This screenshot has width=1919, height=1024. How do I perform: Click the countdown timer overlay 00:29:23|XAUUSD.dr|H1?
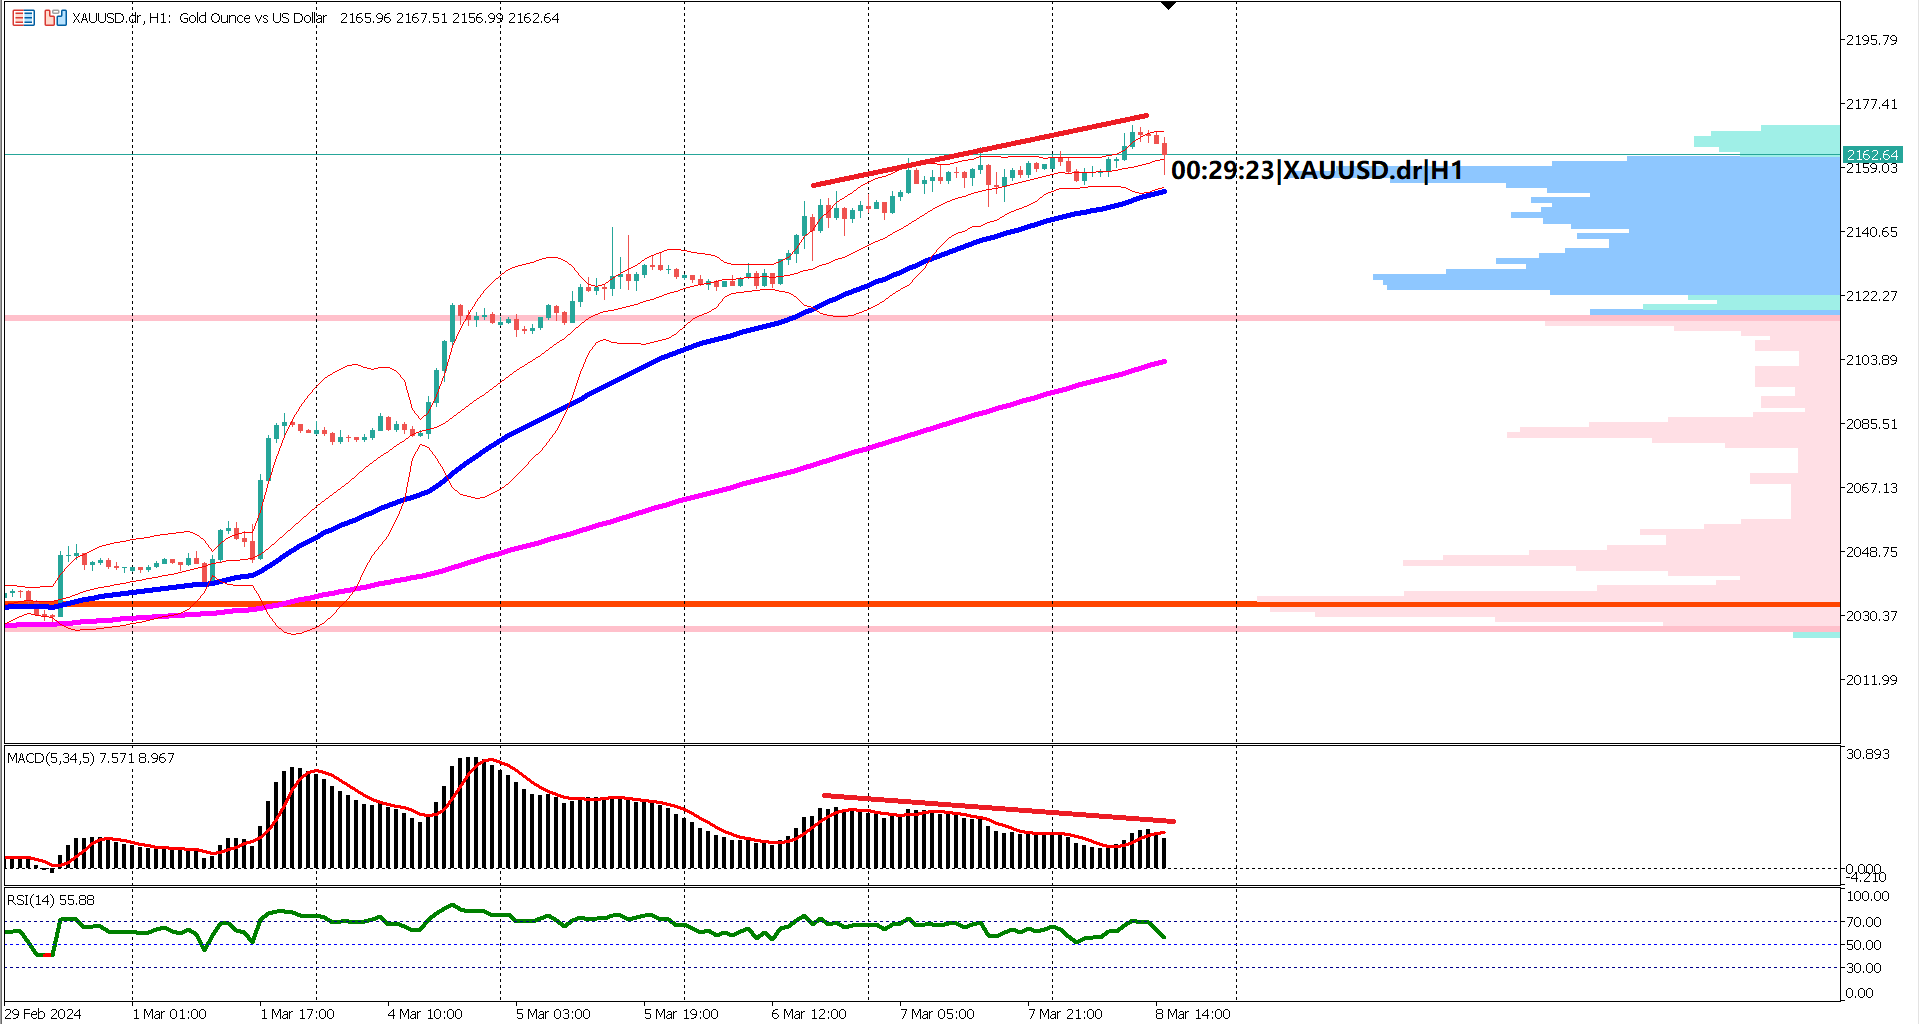(x=1315, y=171)
